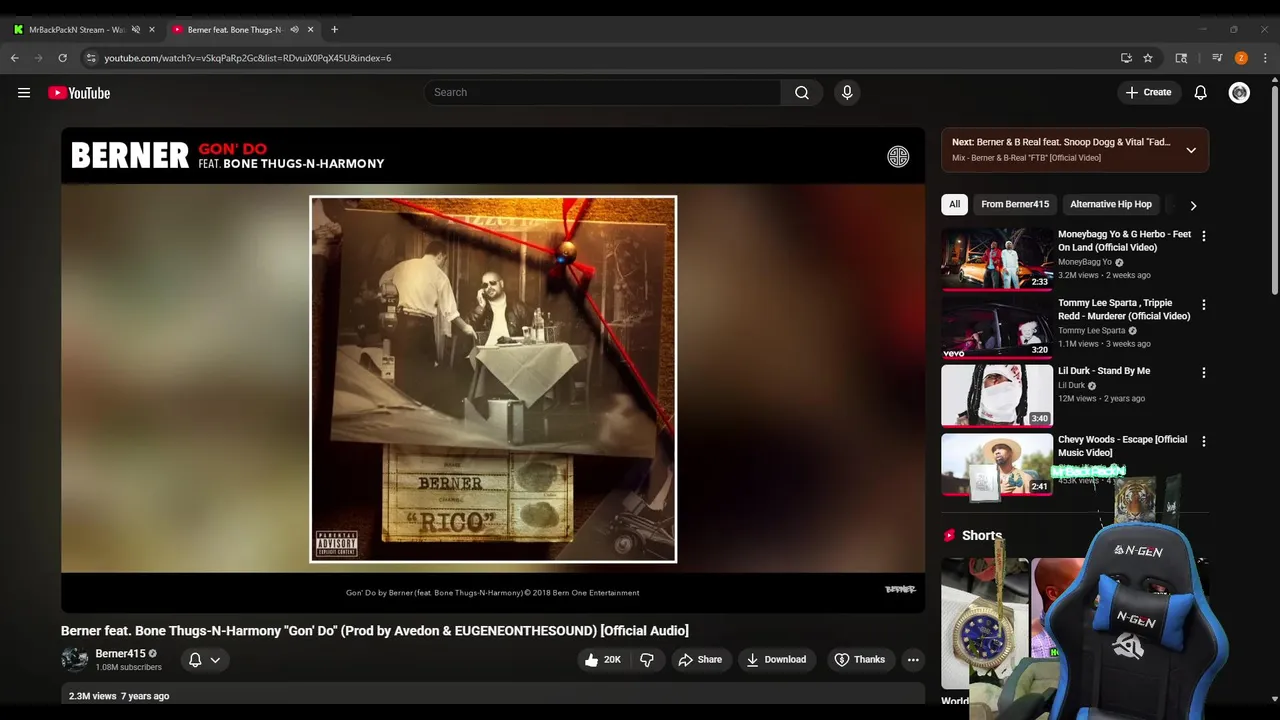Image resolution: width=1280 pixels, height=720 pixels.
Task: Download the video
Action: 776,660
